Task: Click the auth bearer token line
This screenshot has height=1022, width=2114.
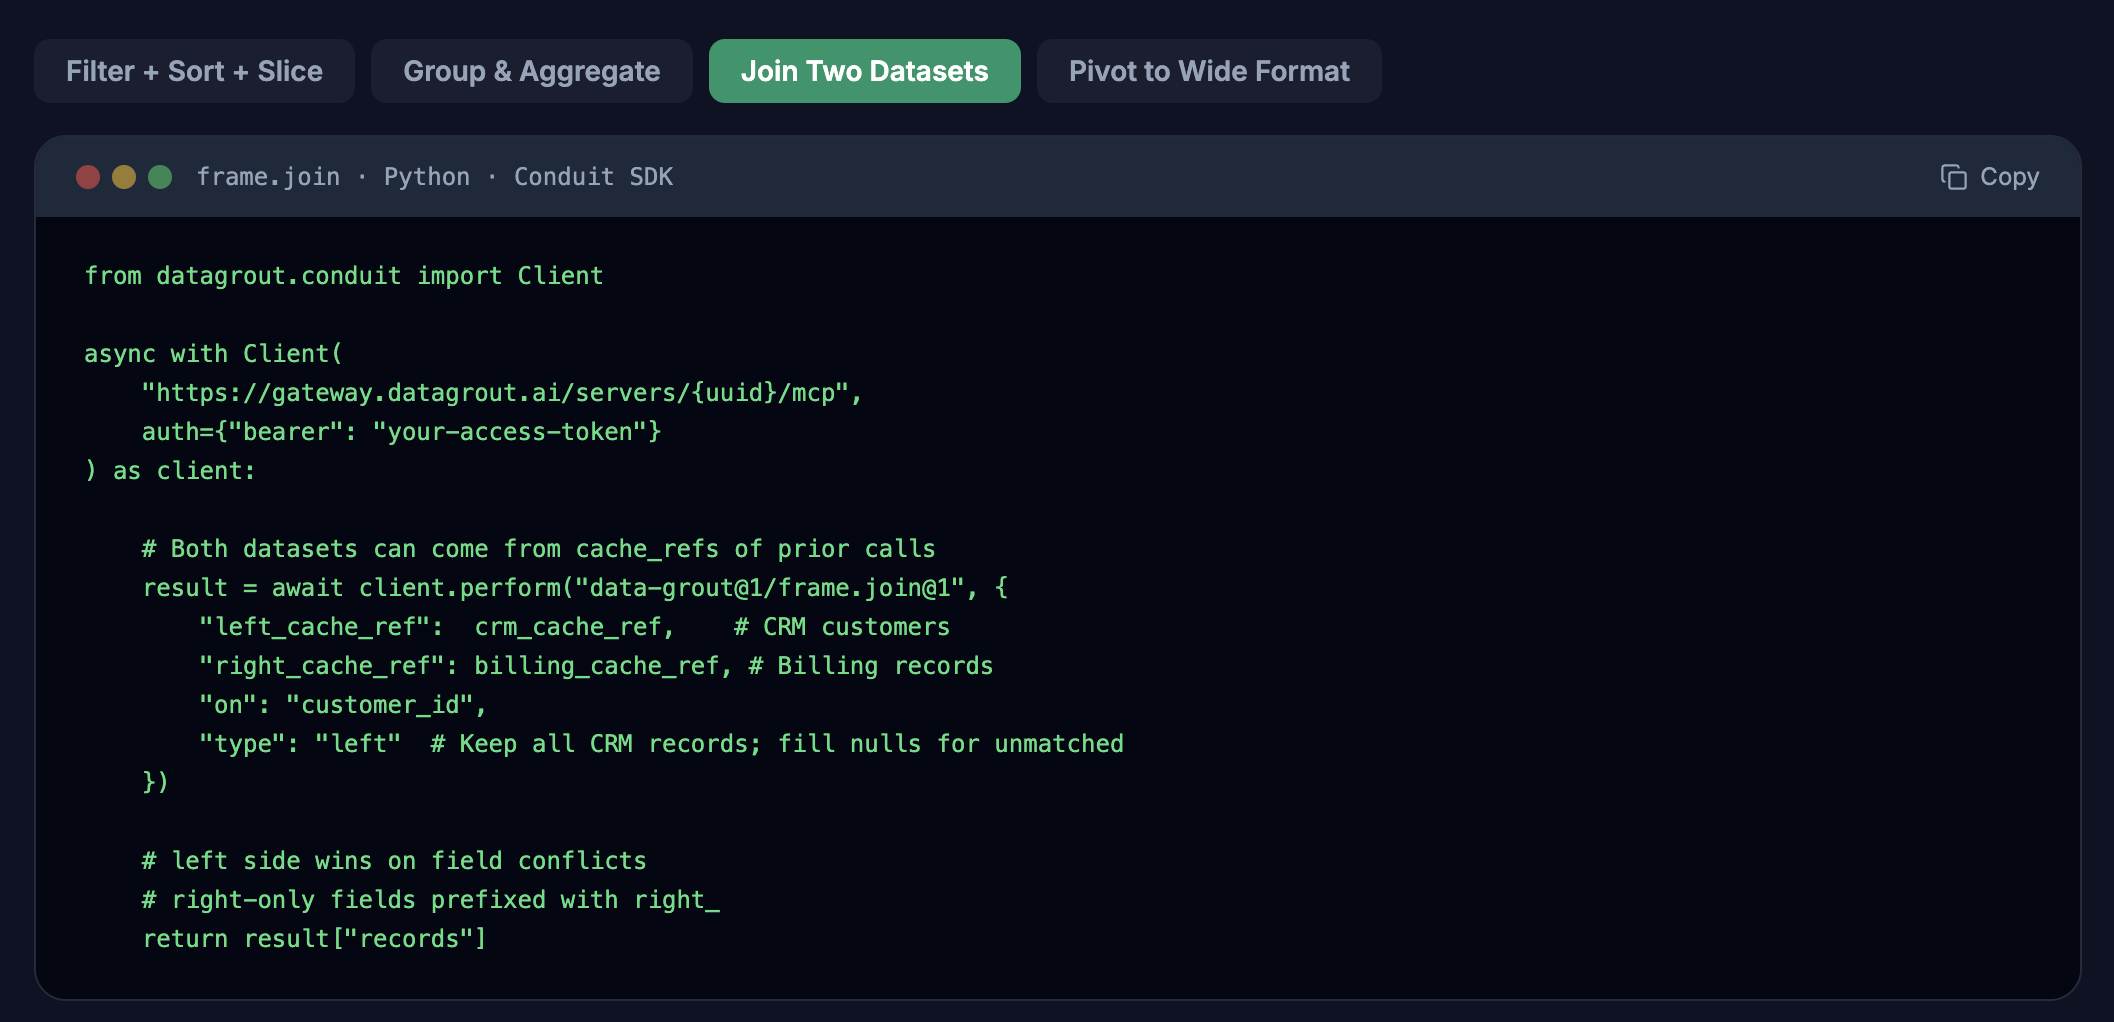Action: 402,432
